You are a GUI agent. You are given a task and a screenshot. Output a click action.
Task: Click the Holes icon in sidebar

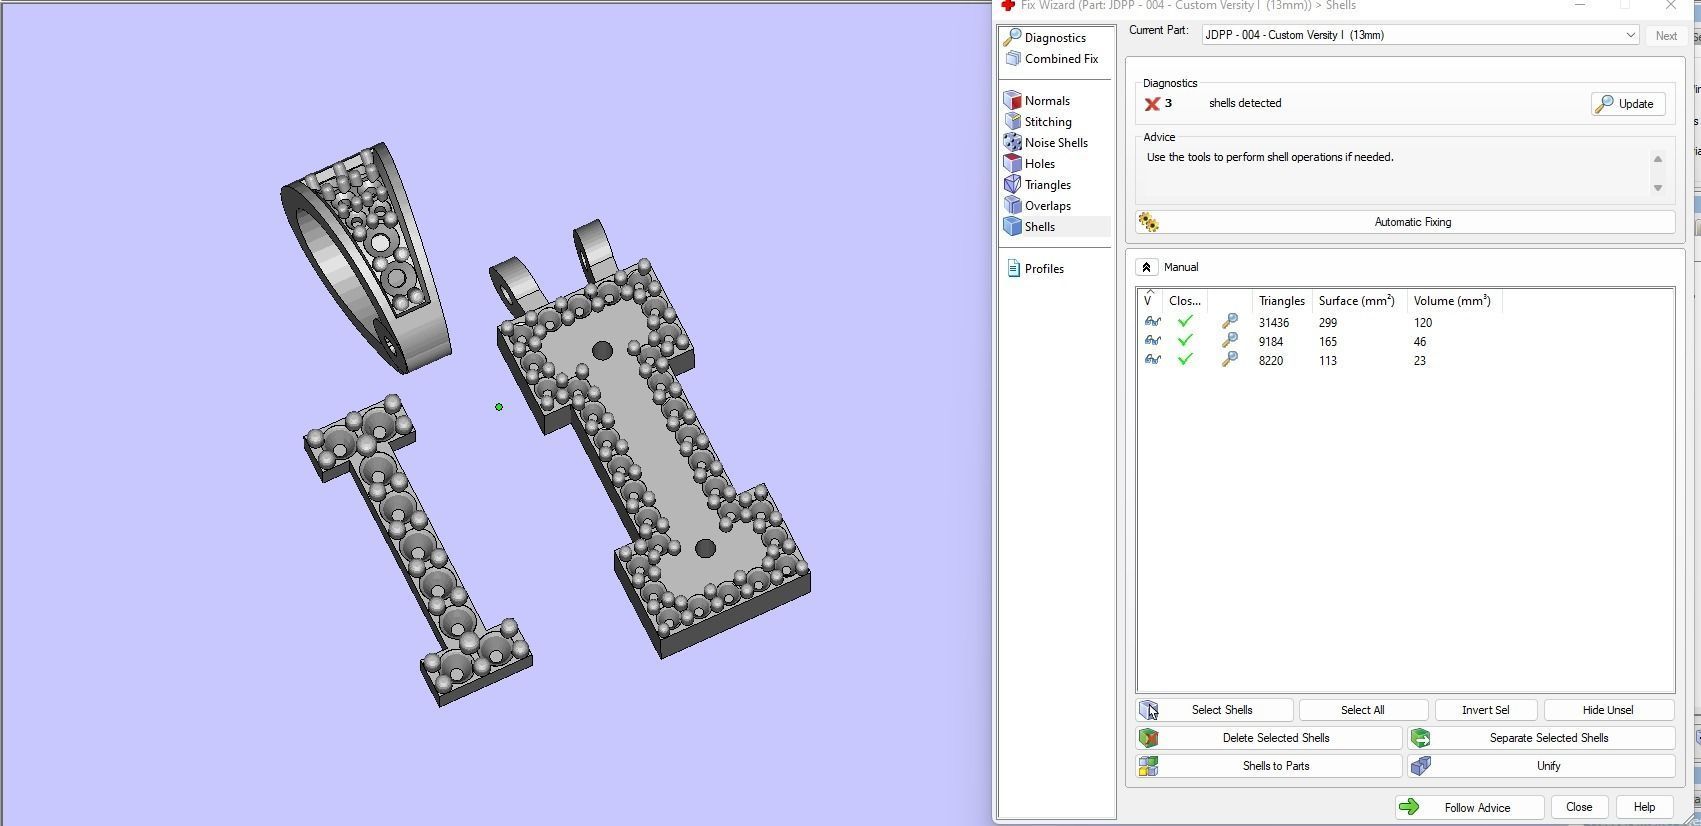tap(1012, 164)
